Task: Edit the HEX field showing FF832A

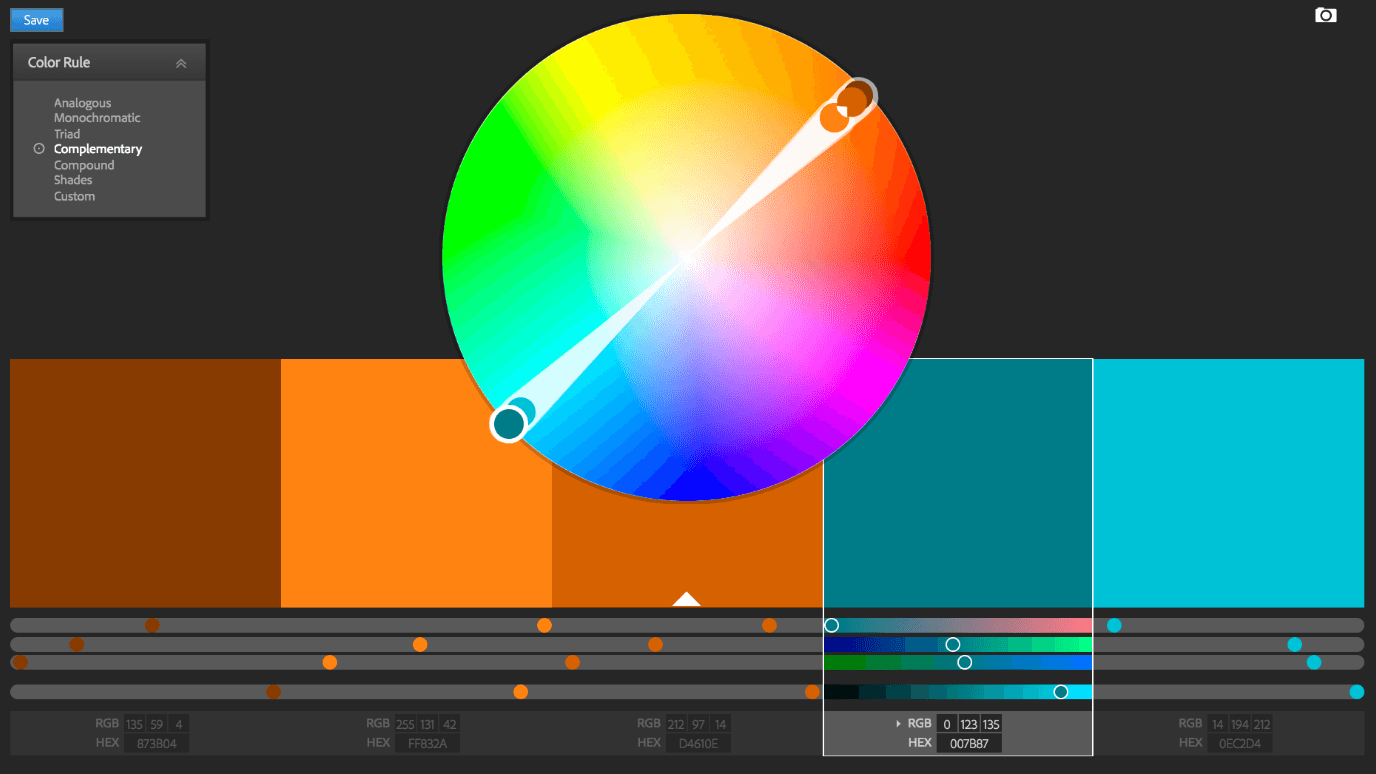Action: click(x=427, y=743)
